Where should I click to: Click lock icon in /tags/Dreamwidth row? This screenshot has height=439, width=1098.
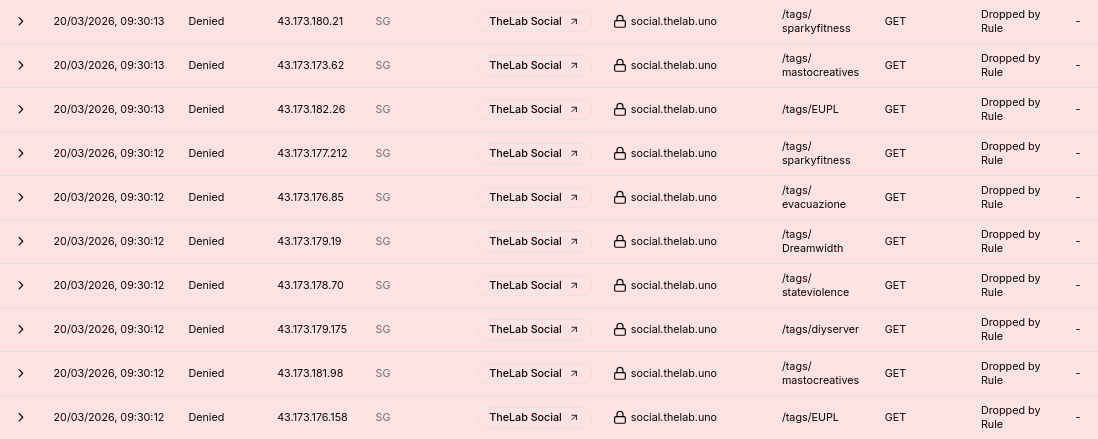point(620,242)
